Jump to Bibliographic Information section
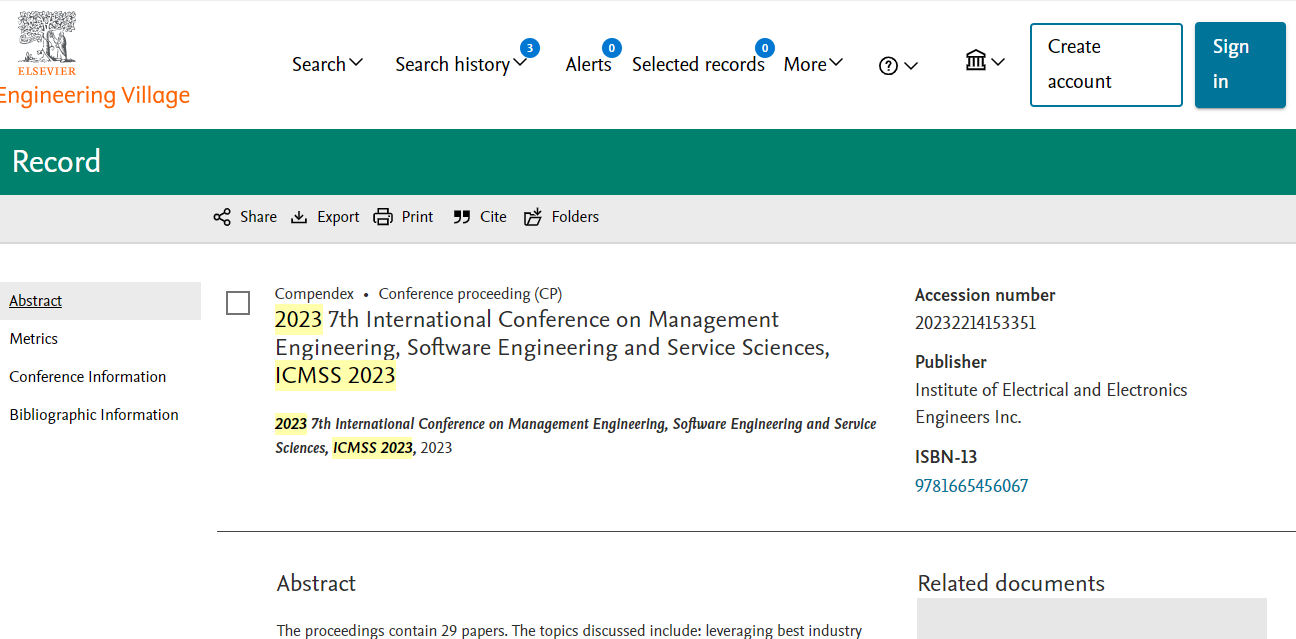Viewport: 1296px width, 639px height. (x=94, y=415)
